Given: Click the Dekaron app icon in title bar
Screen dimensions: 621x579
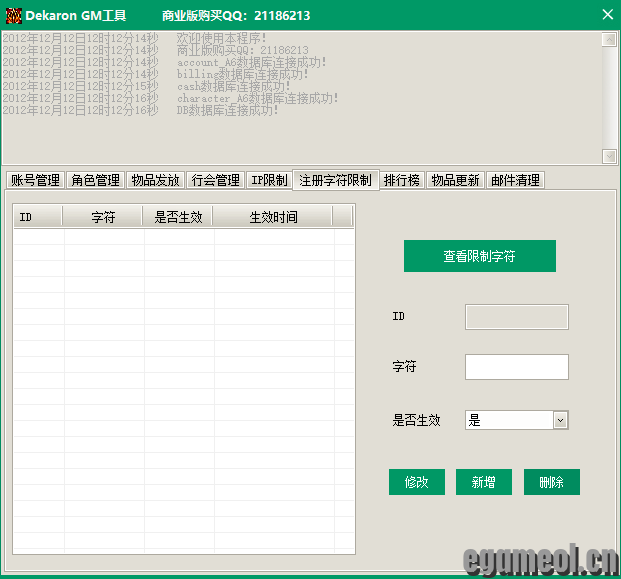Looking at the screenshot, I should pos(14,15).
